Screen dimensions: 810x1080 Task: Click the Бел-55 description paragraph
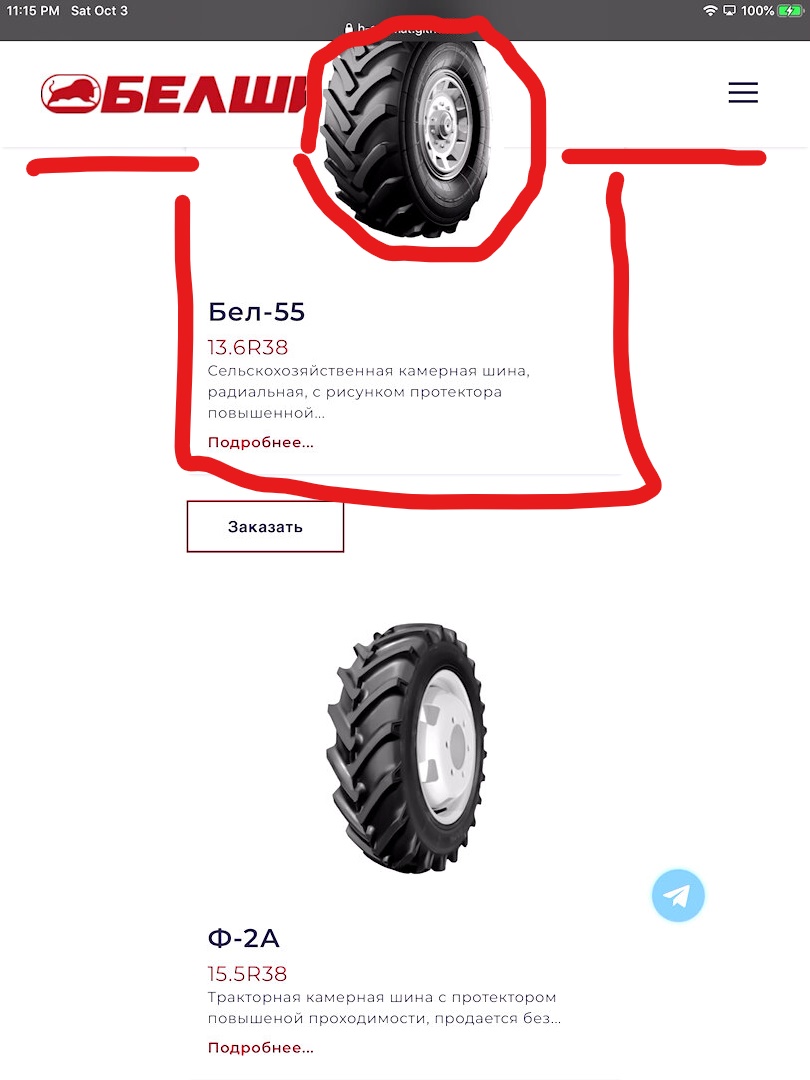click(x=368, y=392)
